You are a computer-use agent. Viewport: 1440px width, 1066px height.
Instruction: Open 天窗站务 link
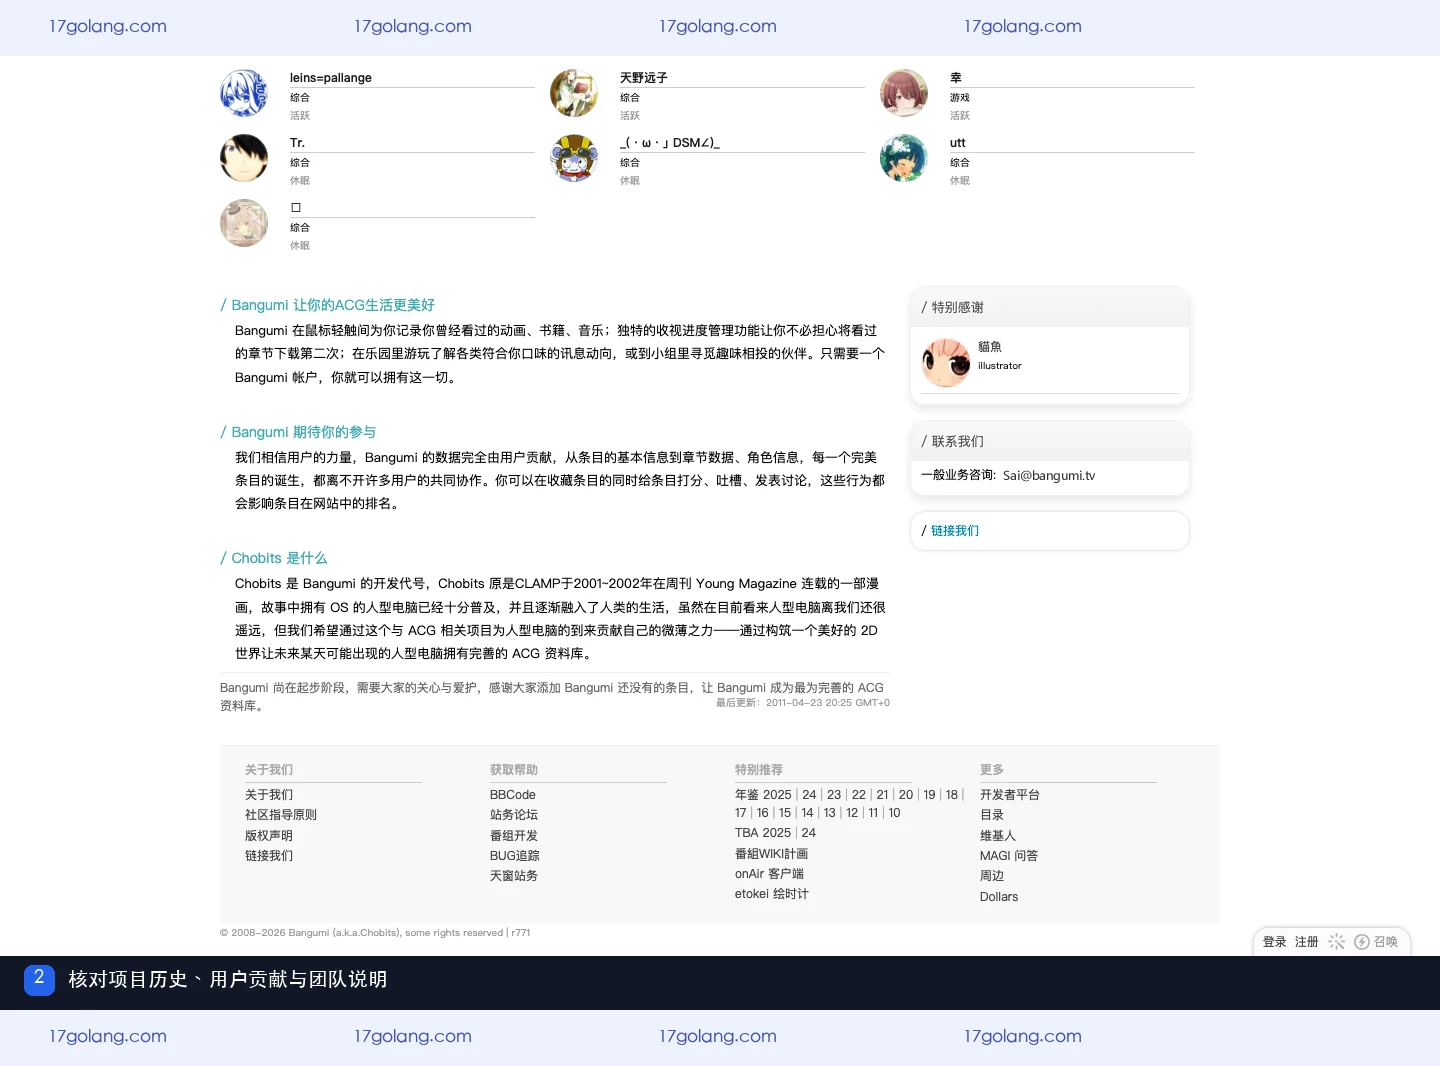pyautogui.click(x=514, y=876)
